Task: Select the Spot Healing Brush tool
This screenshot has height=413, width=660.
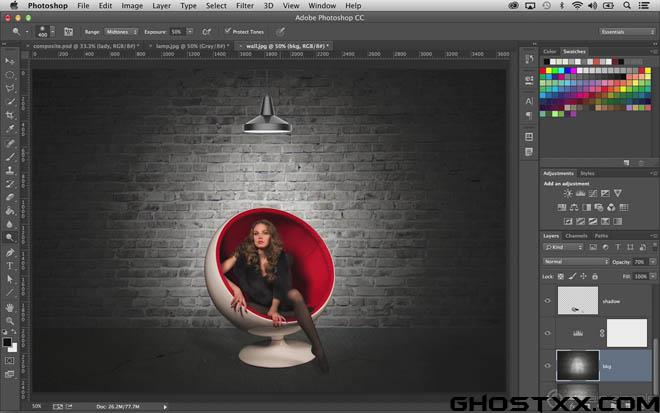Action: point(10,144)
